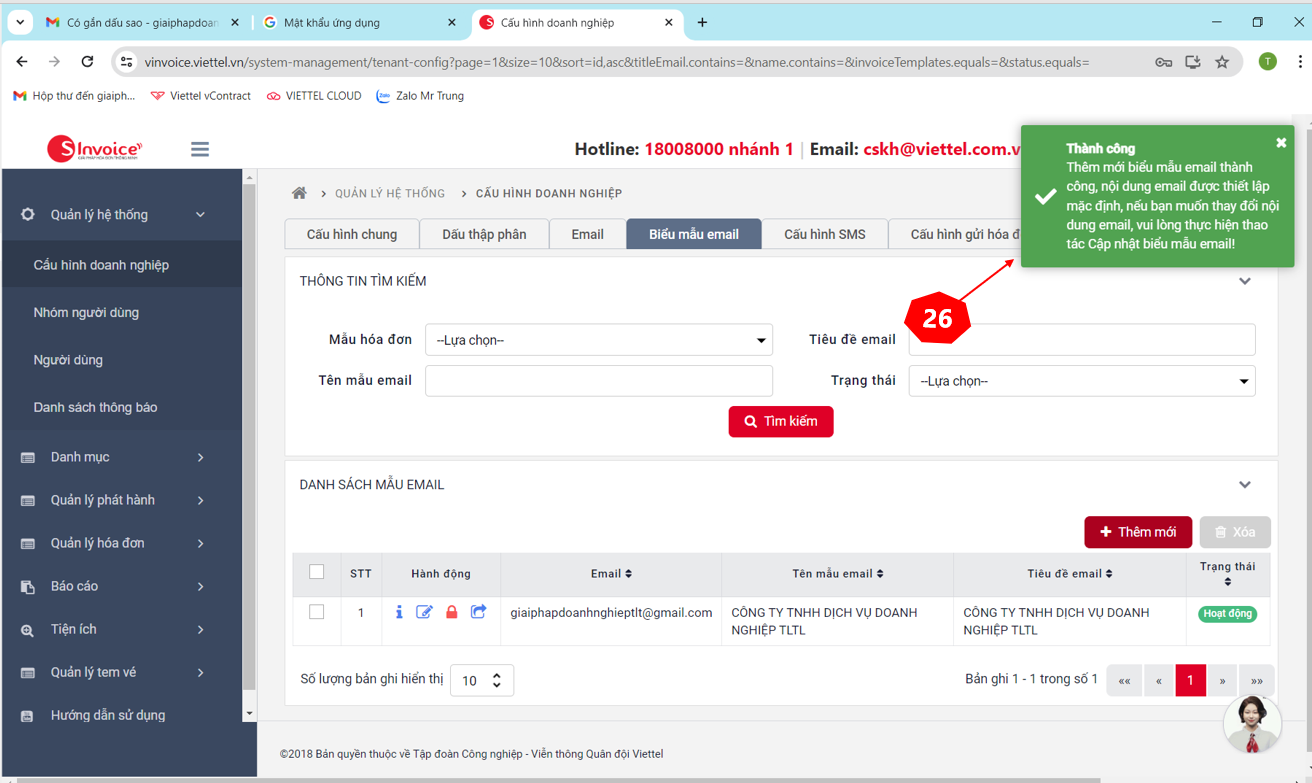This screenshot has height=783, width=1312.
Task: Click the Thêm mới button
Action: point(1137,532)
